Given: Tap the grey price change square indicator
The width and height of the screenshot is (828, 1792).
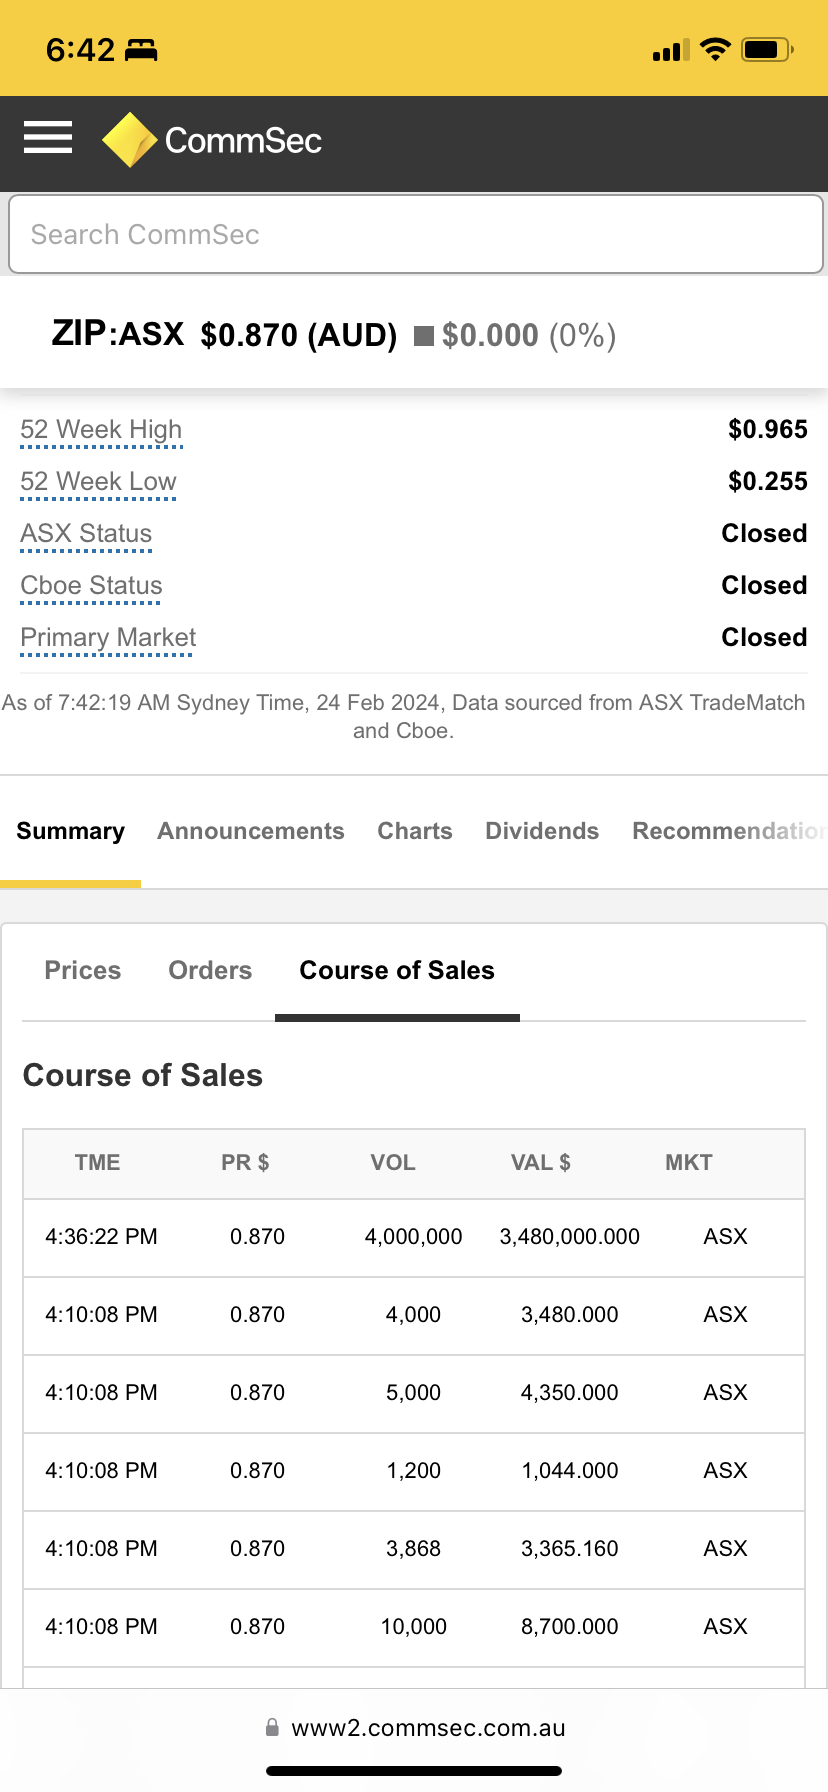Looking at the screenshot, I should [424, 336].
